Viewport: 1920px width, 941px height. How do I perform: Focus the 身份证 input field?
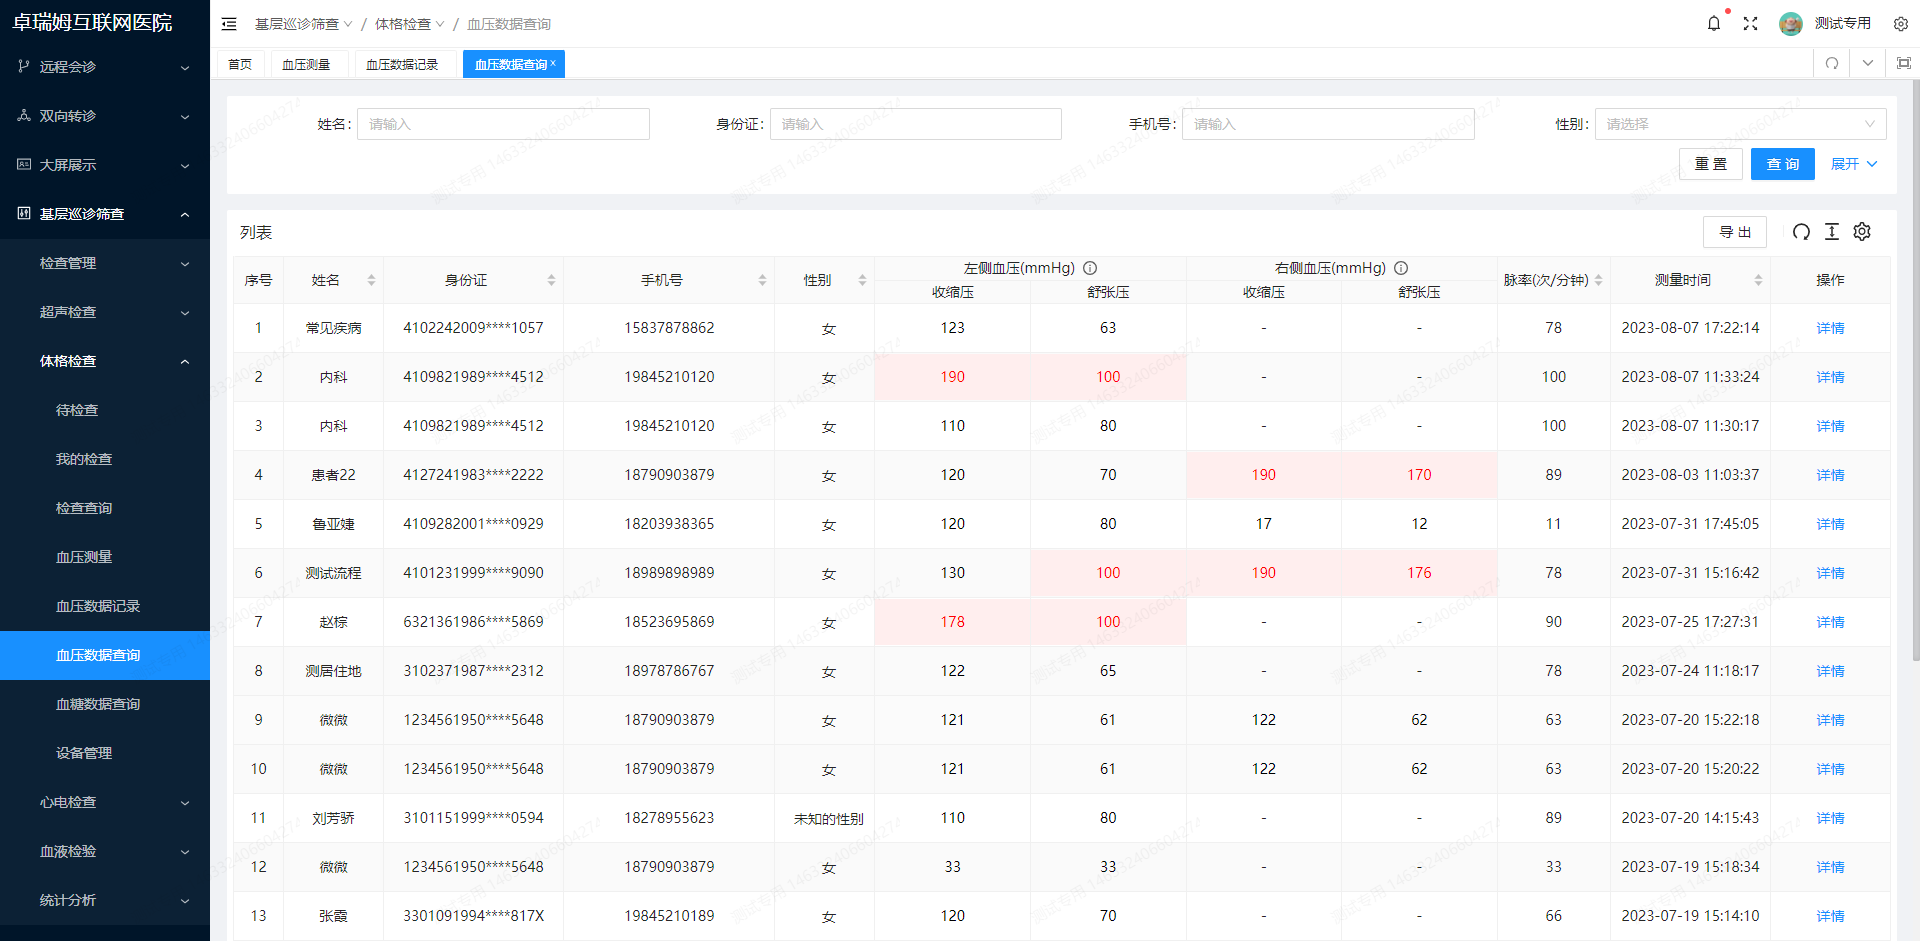pyautogui.click(x=916, y=124)
